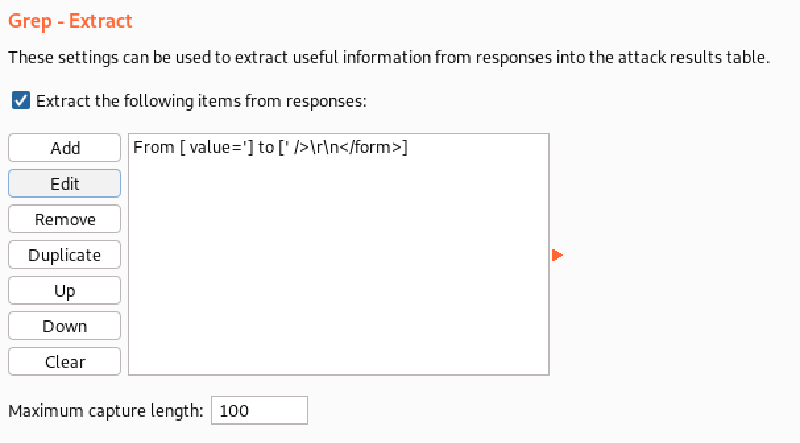Click the word "Extract" in the orange title
Screen dimensions: 800x443
coord(104,21)
